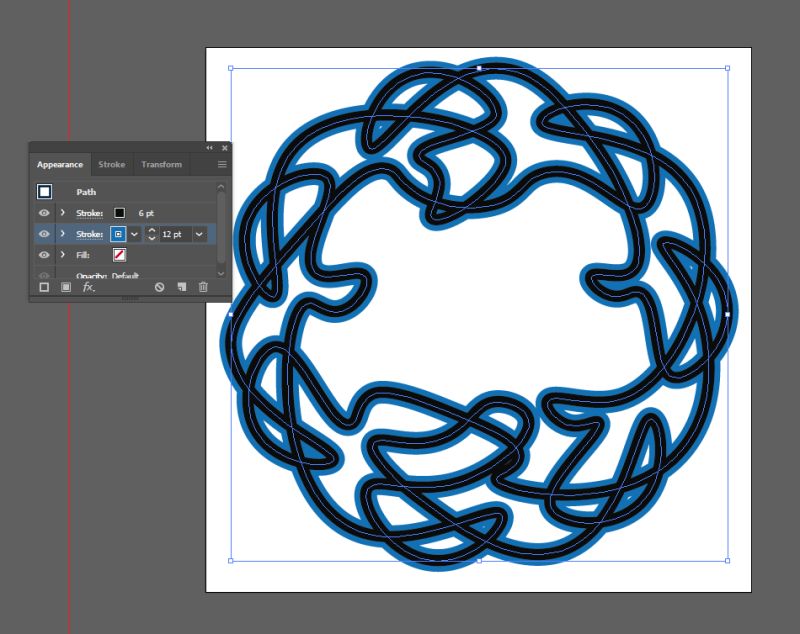
Task: Delete the selected appearance item via trash icon
Action: 203,287
